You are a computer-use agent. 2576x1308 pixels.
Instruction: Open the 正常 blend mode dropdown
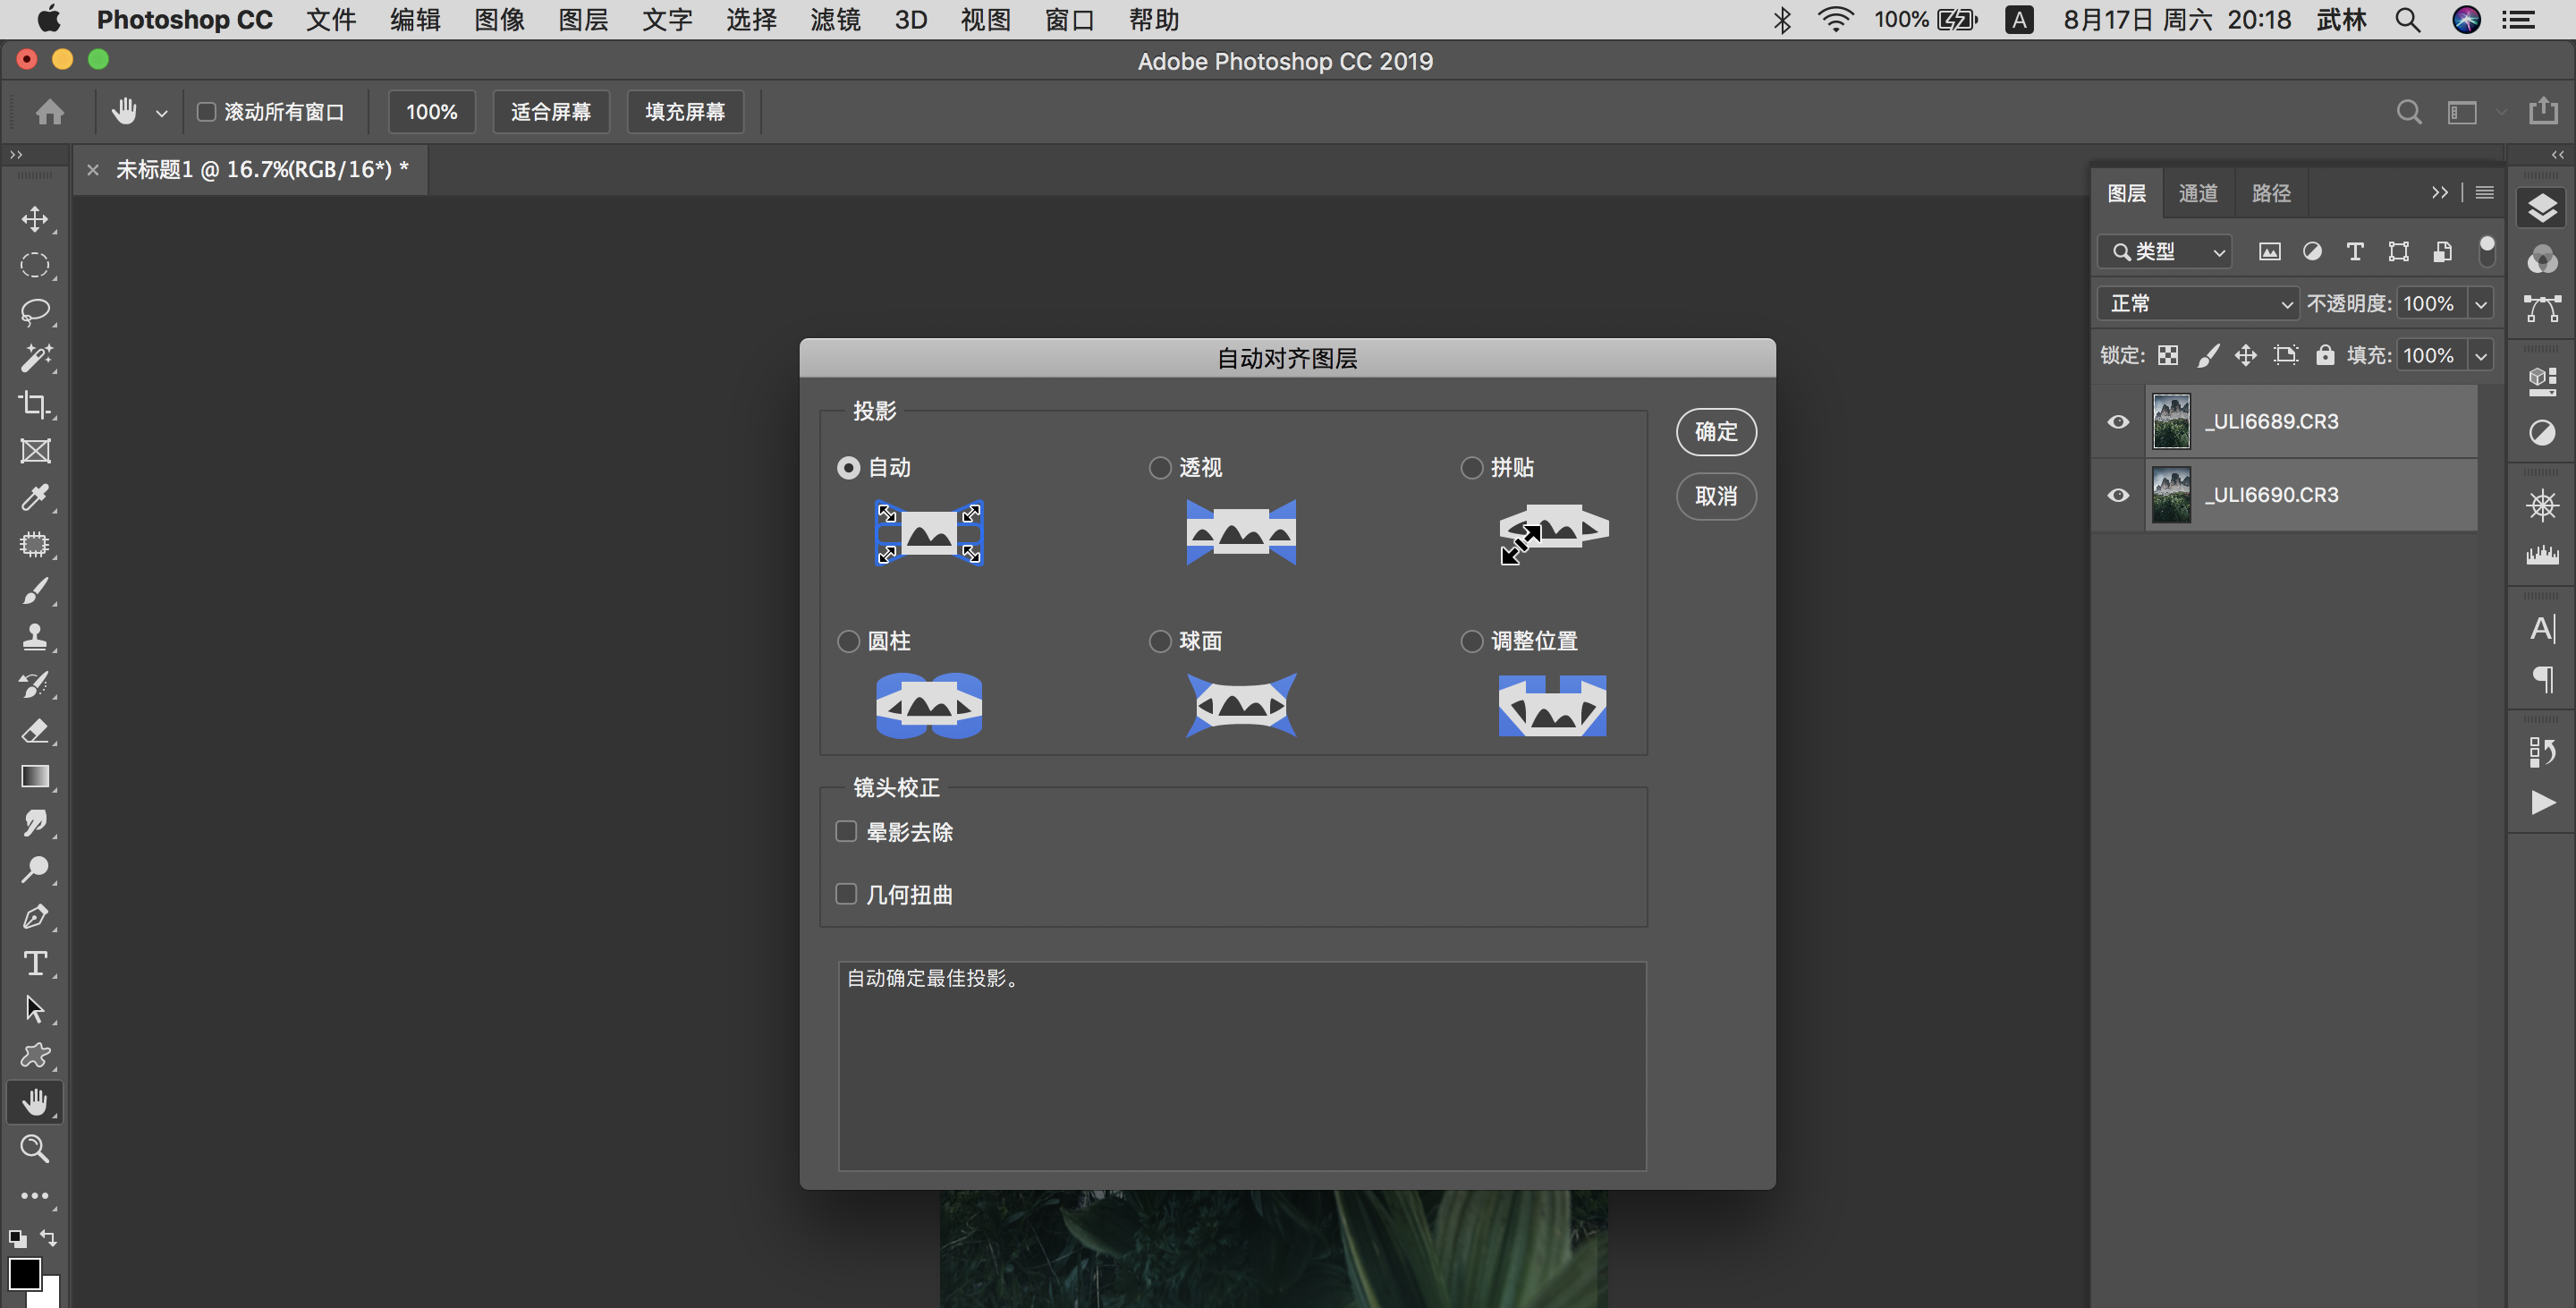point(2198,303)
